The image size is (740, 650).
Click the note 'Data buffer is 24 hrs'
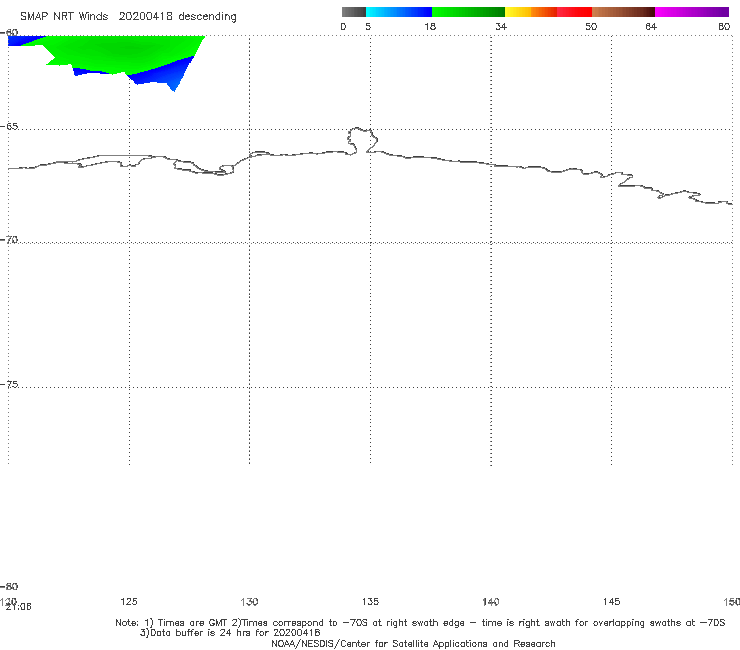pos(202,633)
